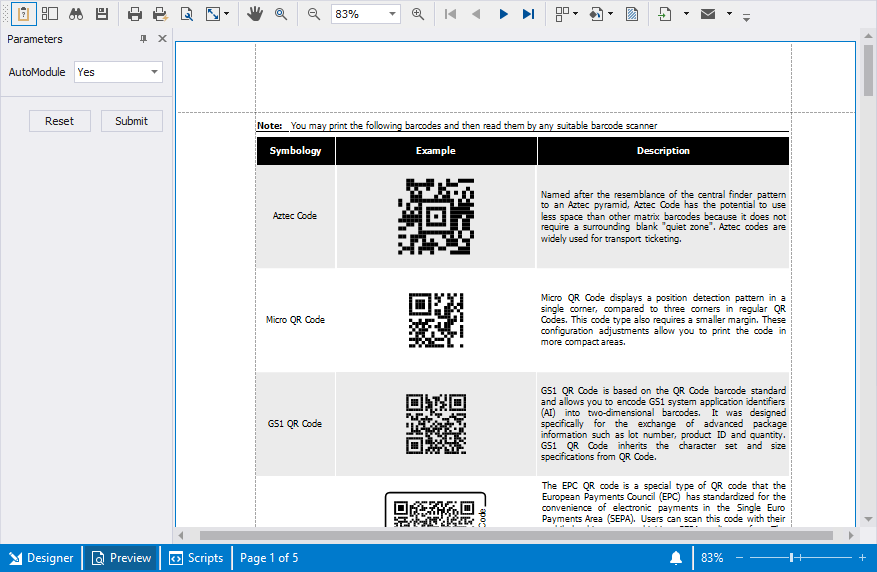This screenshot has width=877, height=572.
Task: Select the Magnifier tool
Action: (281, 14)
